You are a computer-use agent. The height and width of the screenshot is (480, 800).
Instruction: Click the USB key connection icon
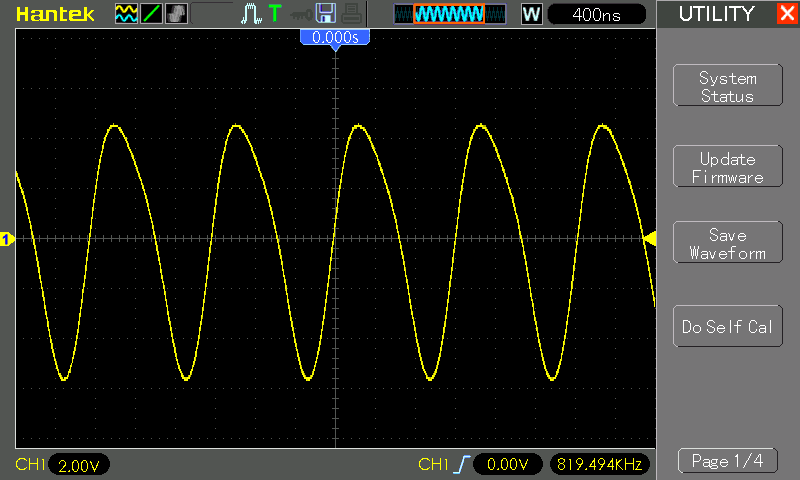click(299, 14)
